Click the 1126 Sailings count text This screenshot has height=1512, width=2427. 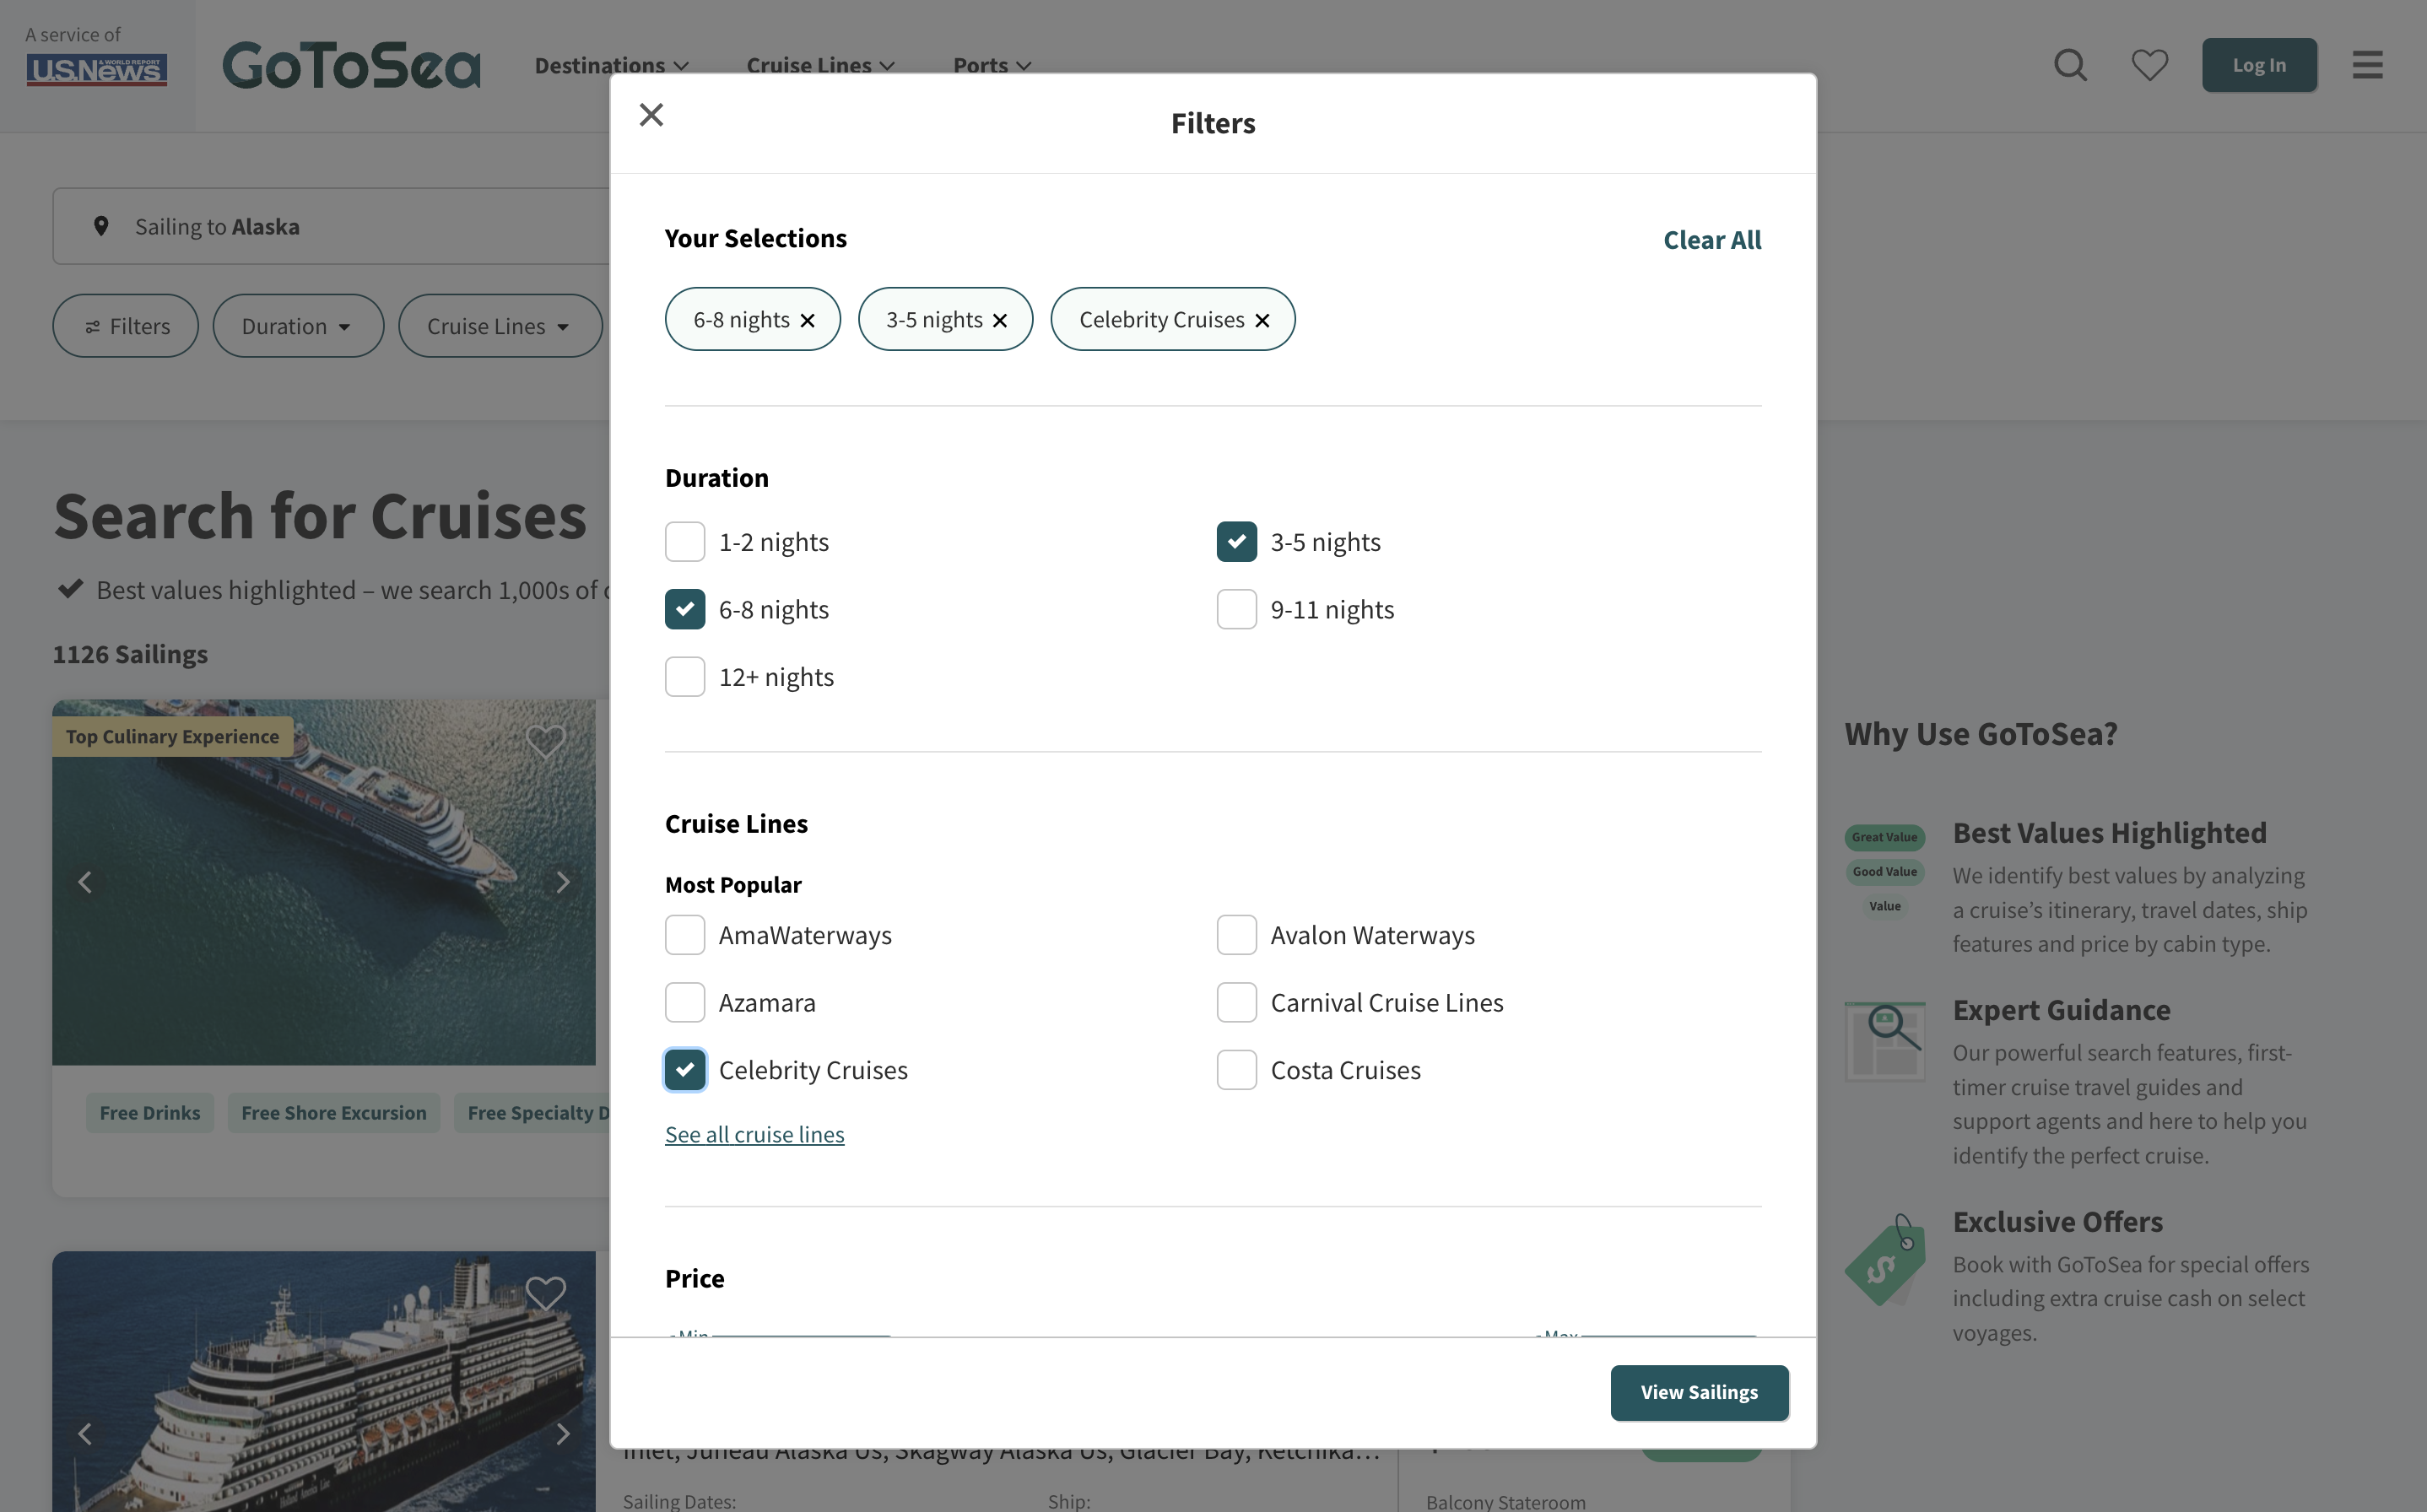(x=130, y=654)
